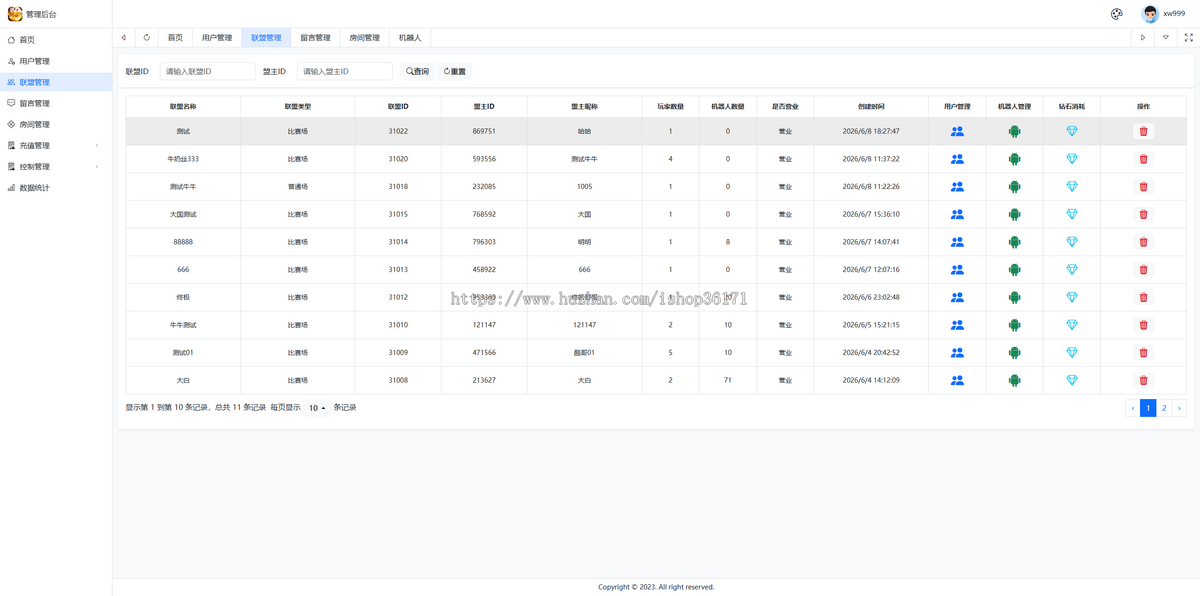Open the records-per-page dropdown
Viewport: 1200px width, 596px height.
pos(317,408)
